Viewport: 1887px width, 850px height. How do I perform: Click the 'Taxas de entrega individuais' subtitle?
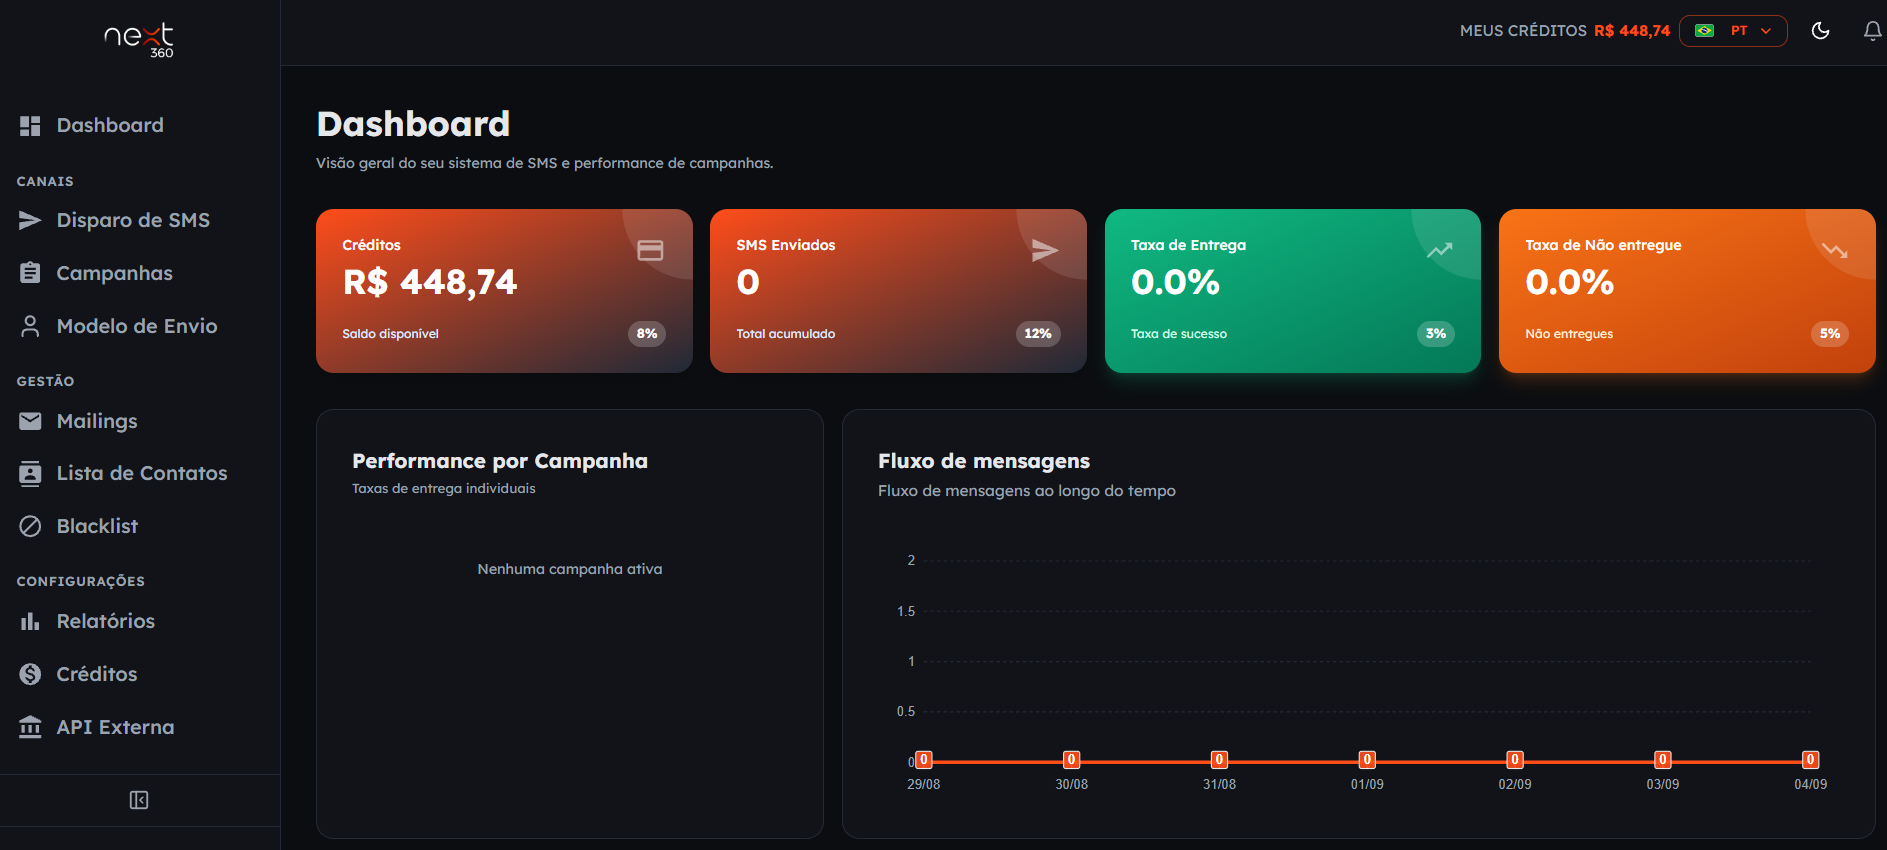[444, 489]
